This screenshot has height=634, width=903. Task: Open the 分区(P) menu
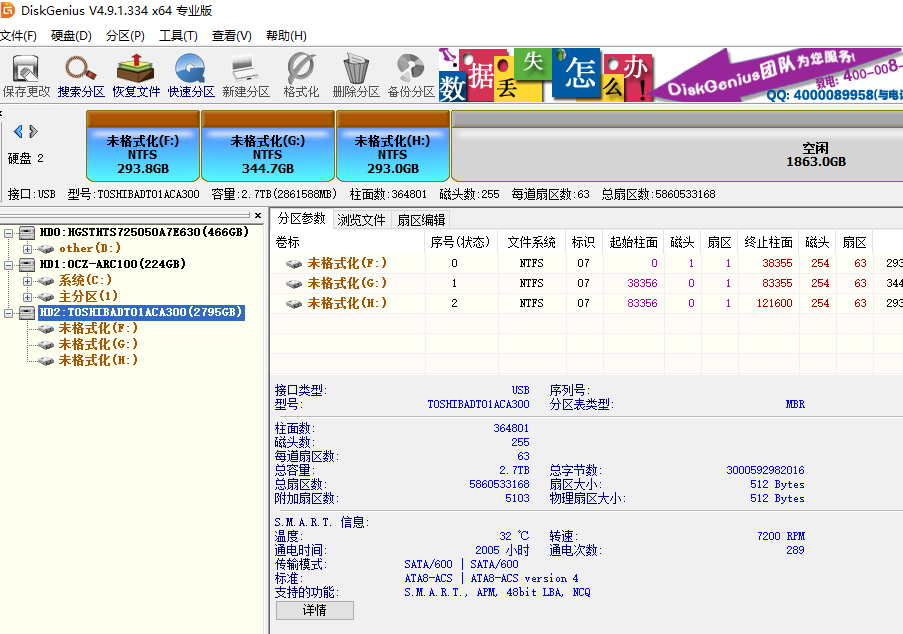[126, 36]
